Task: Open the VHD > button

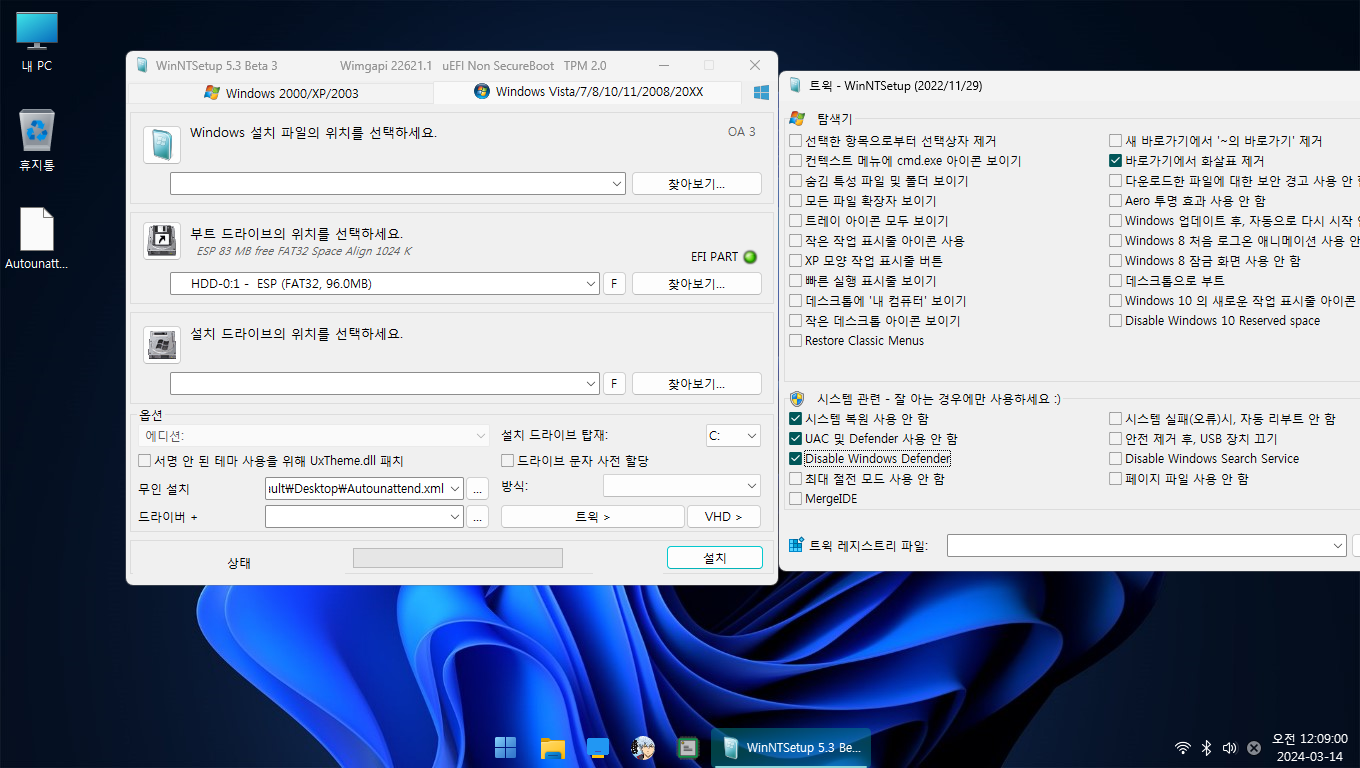Action: 724,517
